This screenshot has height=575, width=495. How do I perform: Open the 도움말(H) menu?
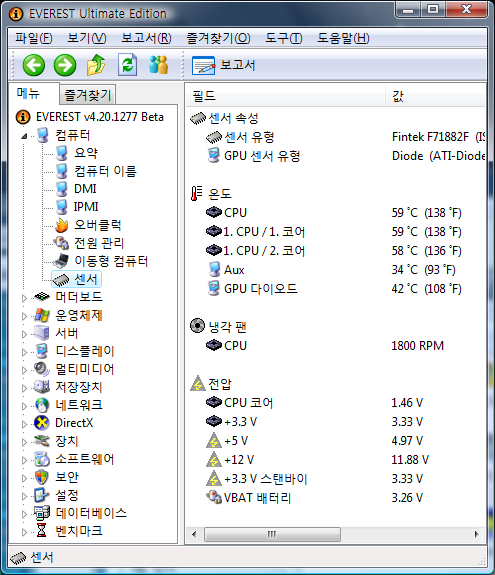[x=343, y=38]
